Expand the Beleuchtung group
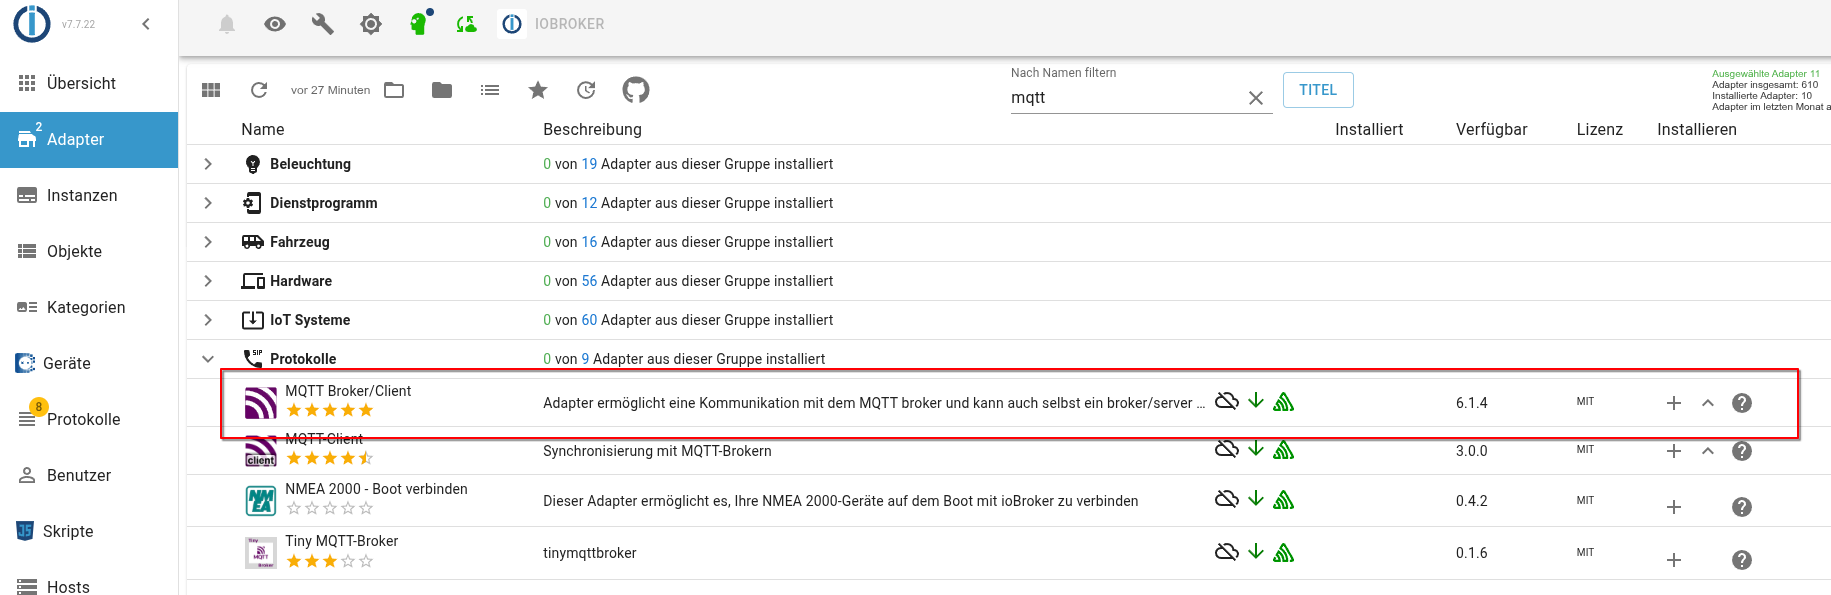This screenshot has height=595, width=1831. (x=208, y=164)
